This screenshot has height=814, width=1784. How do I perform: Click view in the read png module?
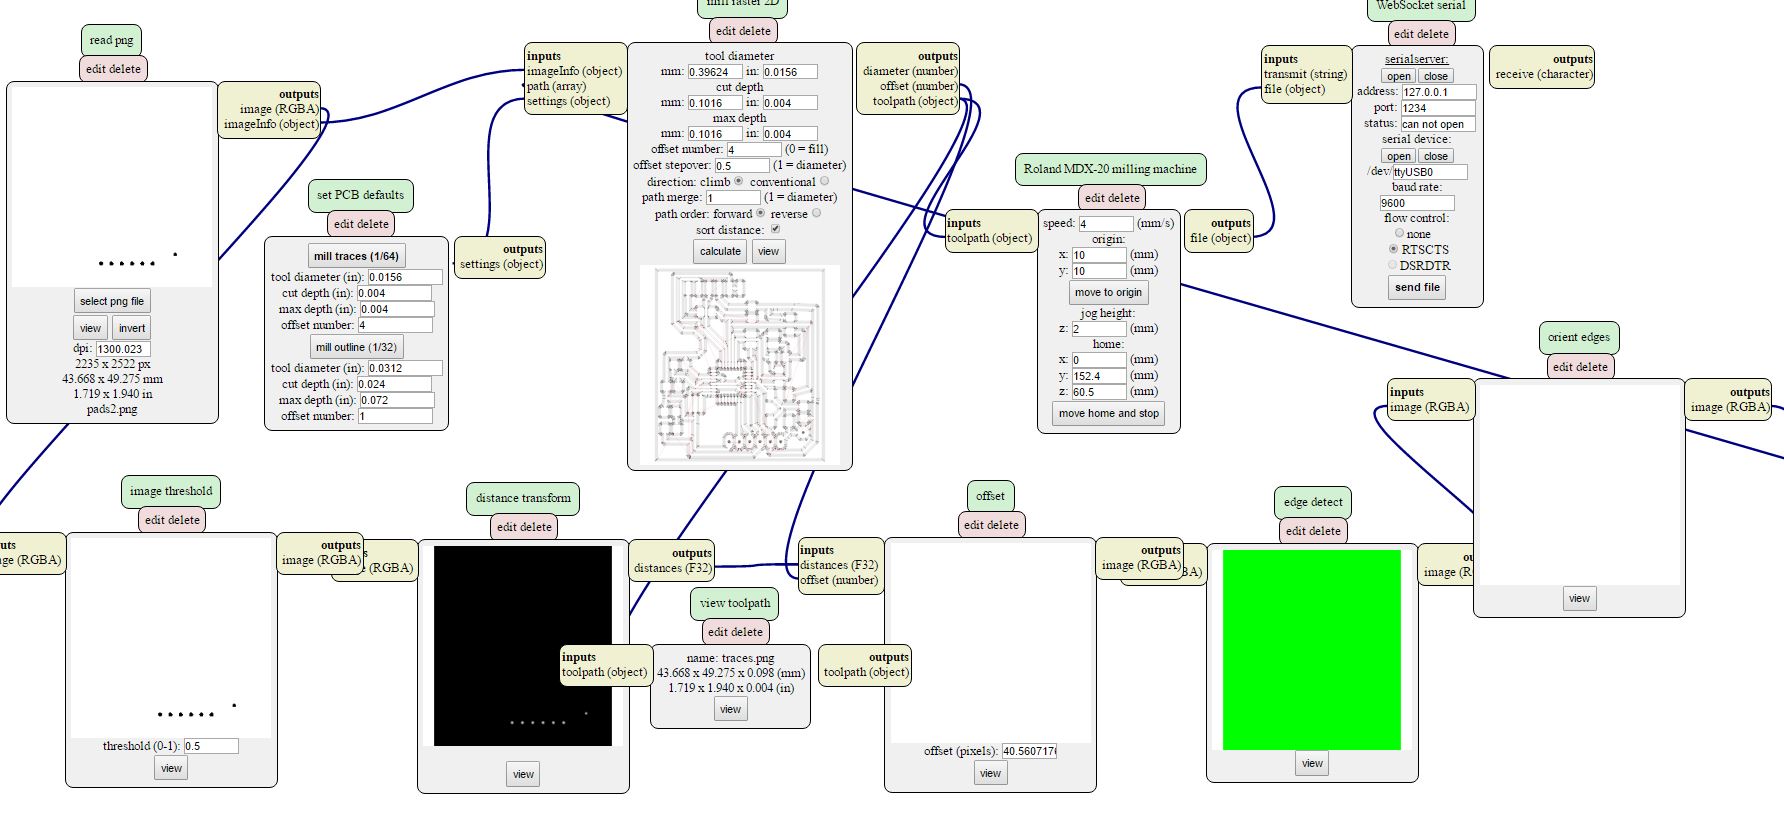pyautogui.click(x=90, y=328)
